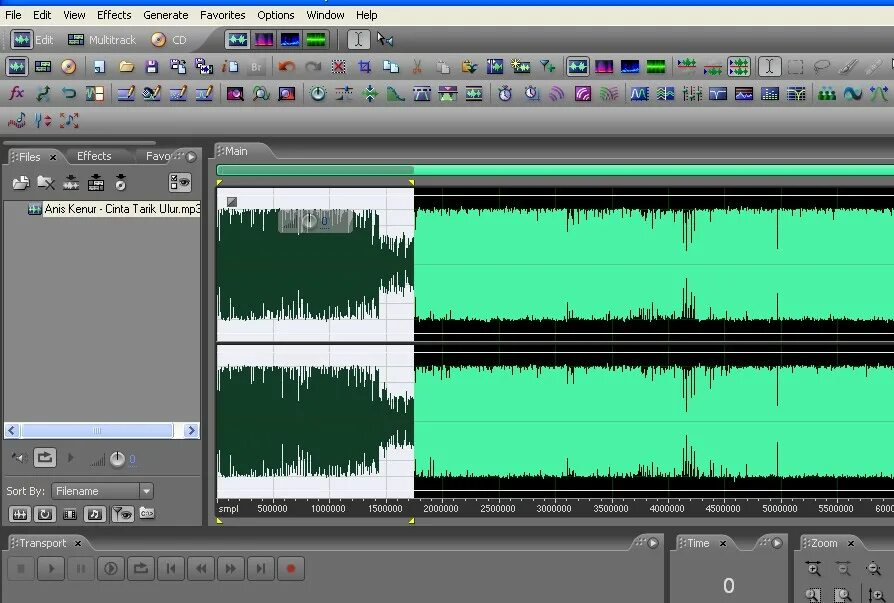Click 3000000 on the sample ruler
This screenshot has height=603, width=894.
(554, 508)
